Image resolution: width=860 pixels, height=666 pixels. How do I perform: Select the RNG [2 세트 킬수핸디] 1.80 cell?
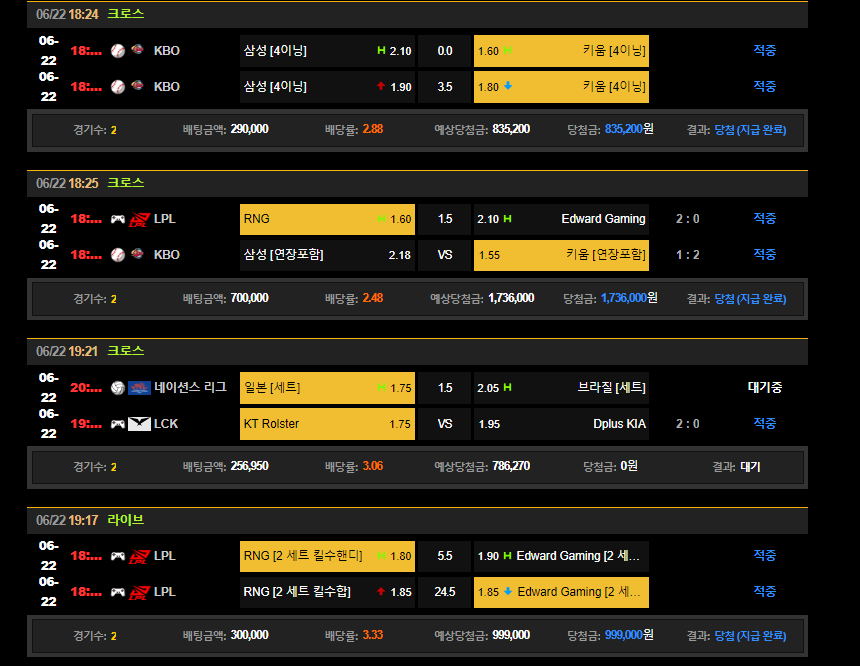pyautogui.click(x=327, y=556)
